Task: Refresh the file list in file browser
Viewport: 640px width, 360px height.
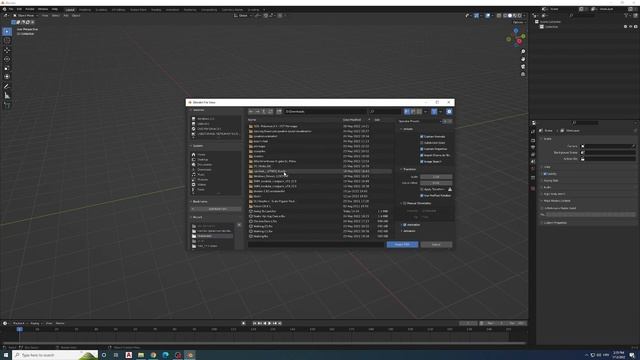Action: [270, 111]
